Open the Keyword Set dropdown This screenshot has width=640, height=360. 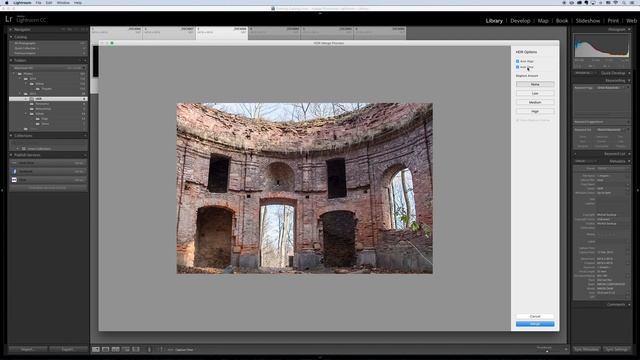(x=610, y=130)
